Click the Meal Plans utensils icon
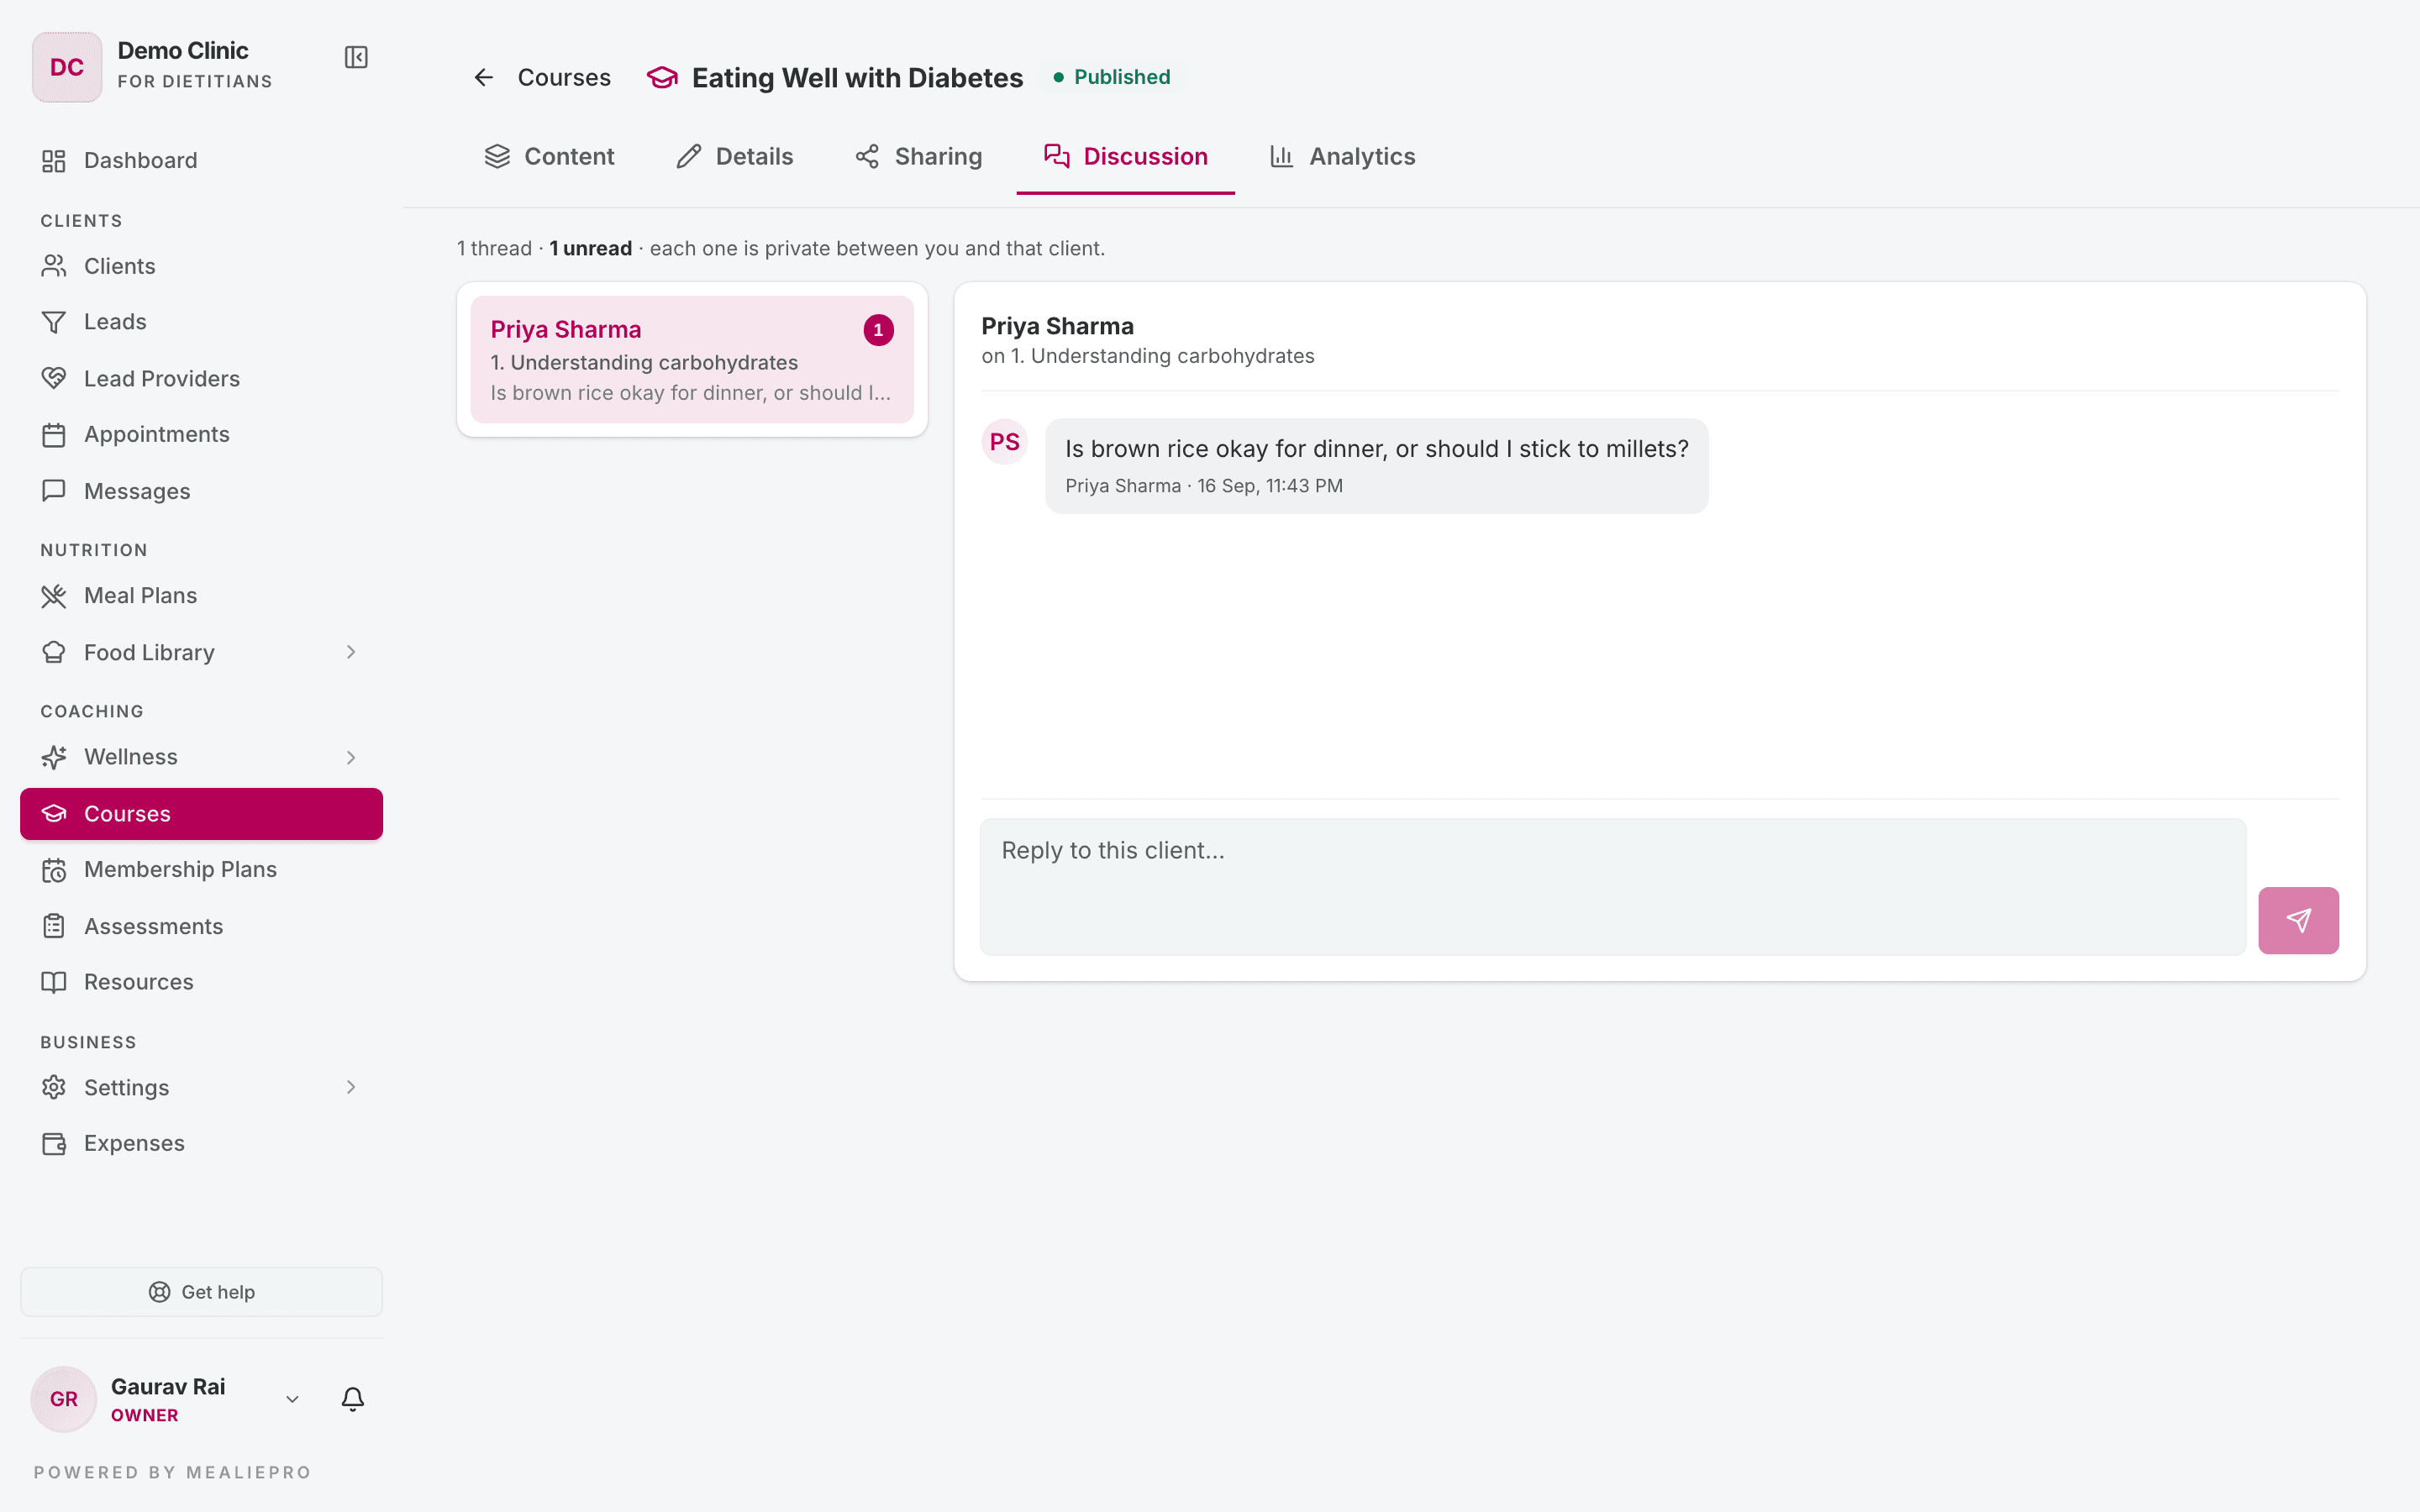Screen dimensions: 2420x1512 54,596
